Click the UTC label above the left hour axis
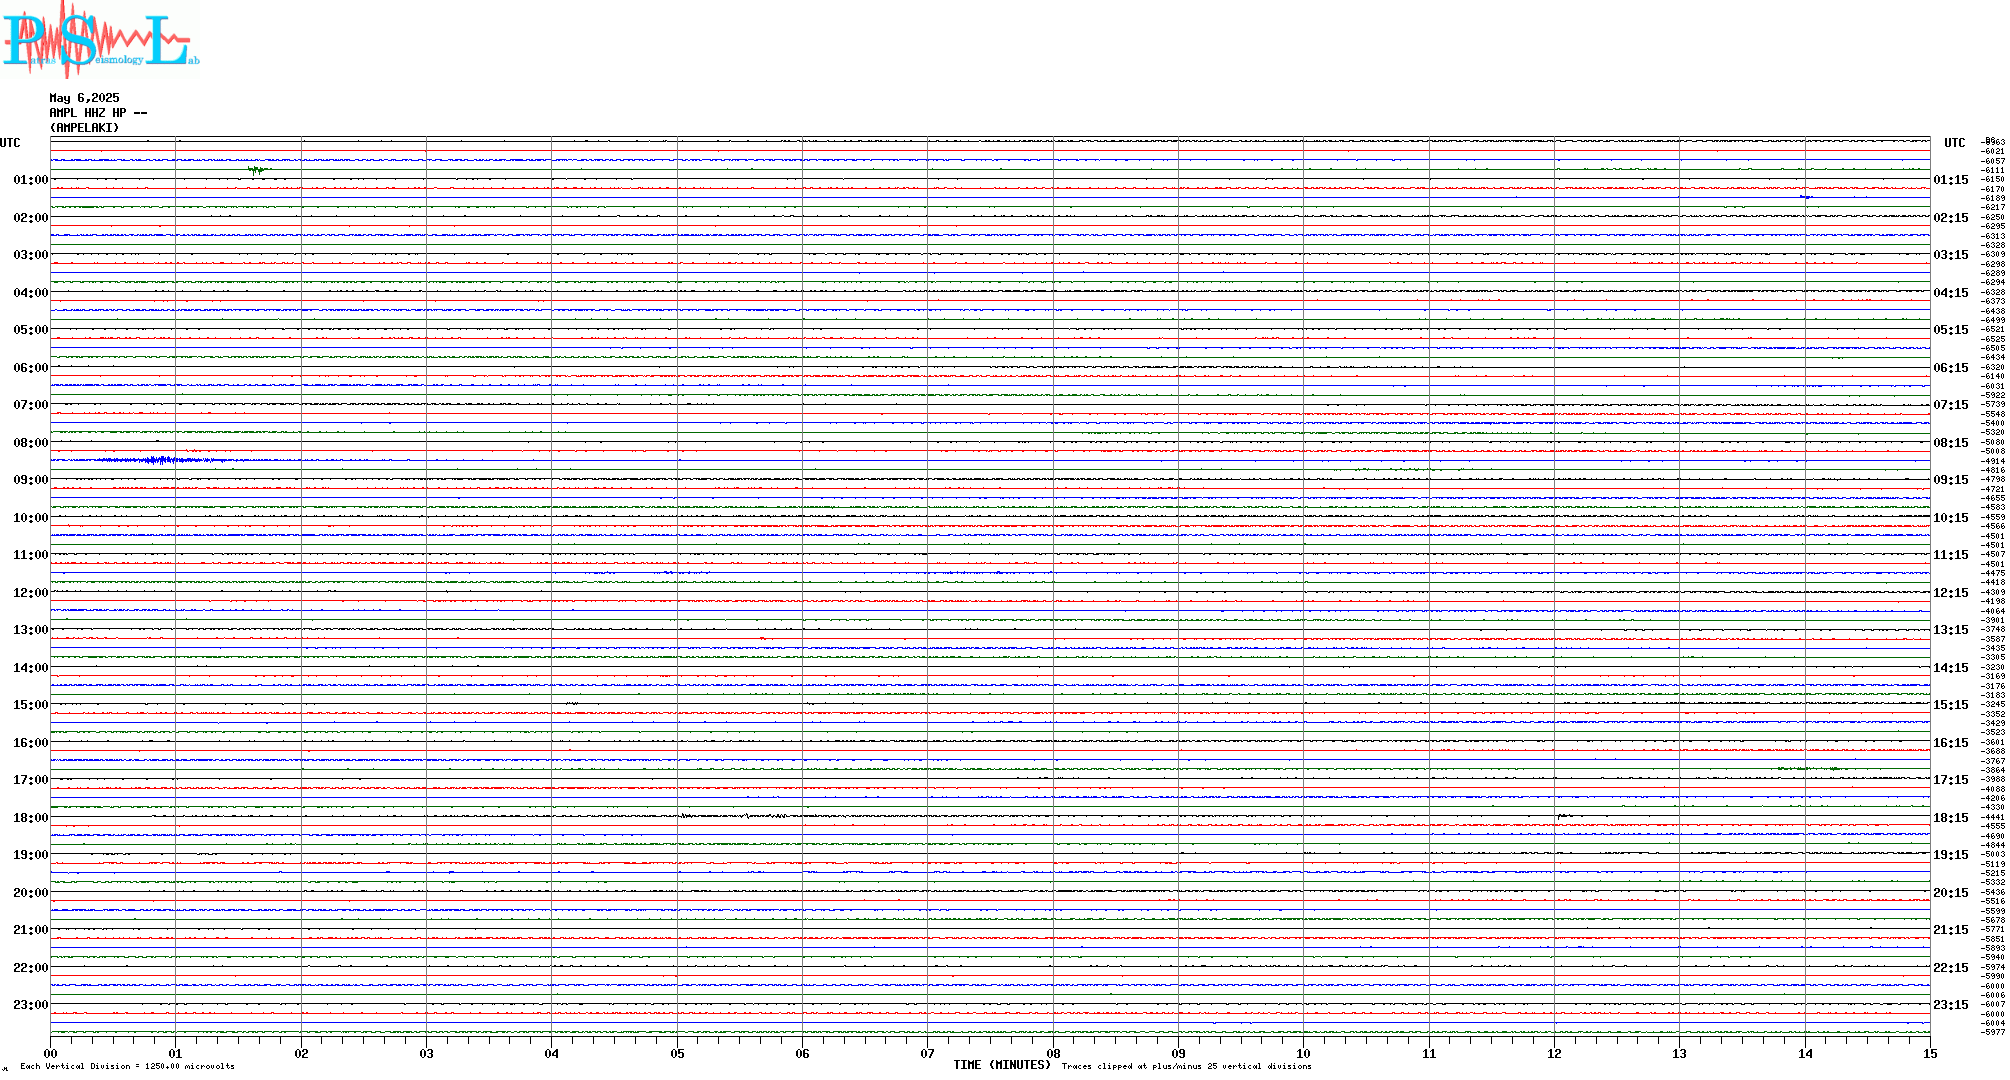This screenshot has height=1080, width=2010. tap(10, 143)
